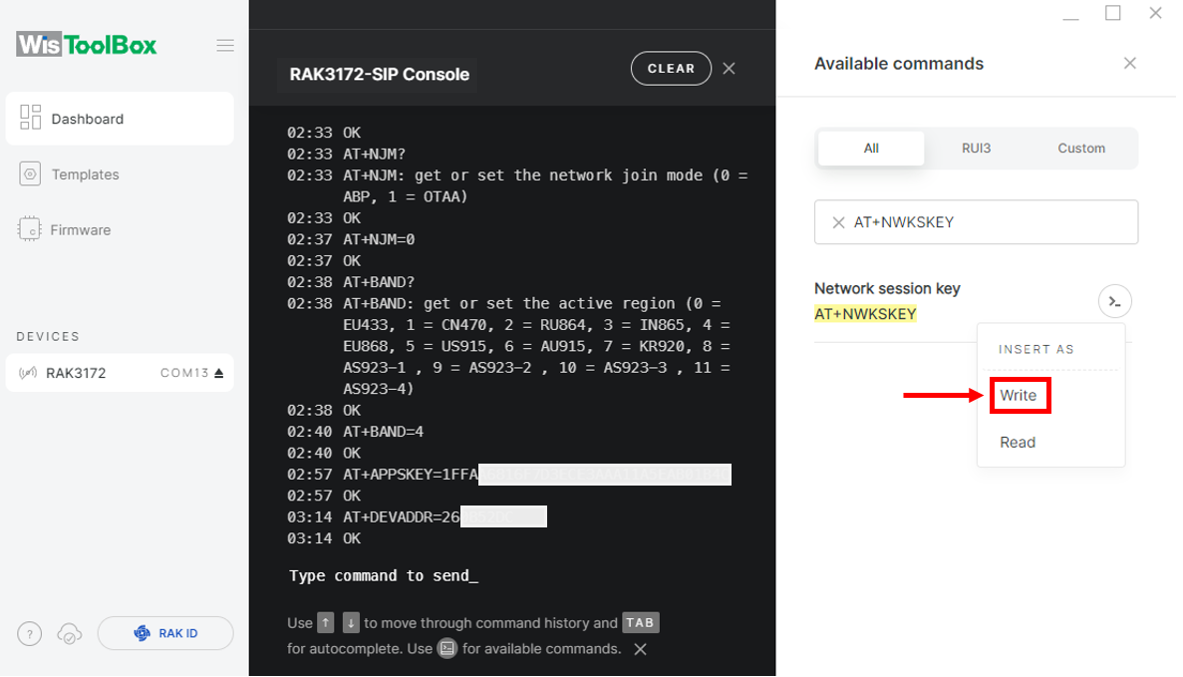Click the AT+DEVADDR console line

[x=444, y=517]
